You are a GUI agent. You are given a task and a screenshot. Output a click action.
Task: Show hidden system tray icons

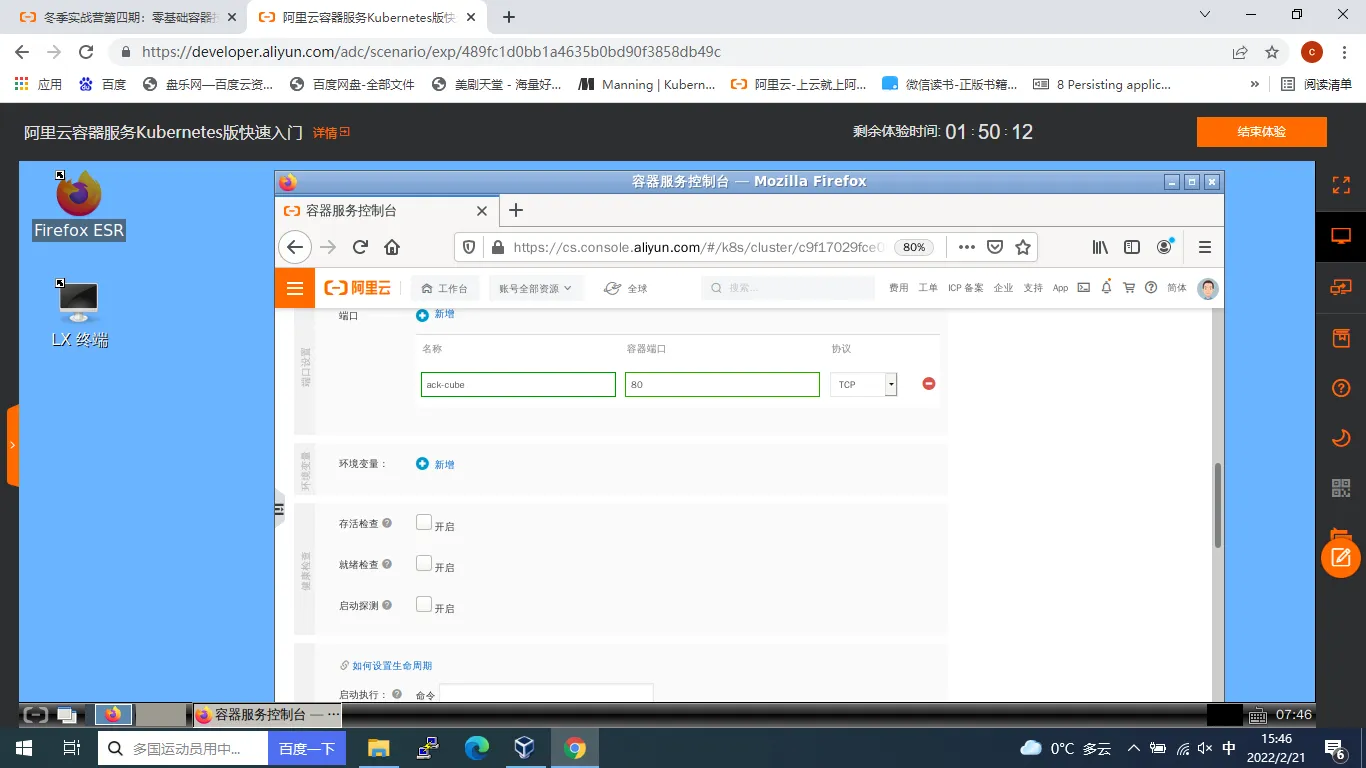tap(1133, 748)
